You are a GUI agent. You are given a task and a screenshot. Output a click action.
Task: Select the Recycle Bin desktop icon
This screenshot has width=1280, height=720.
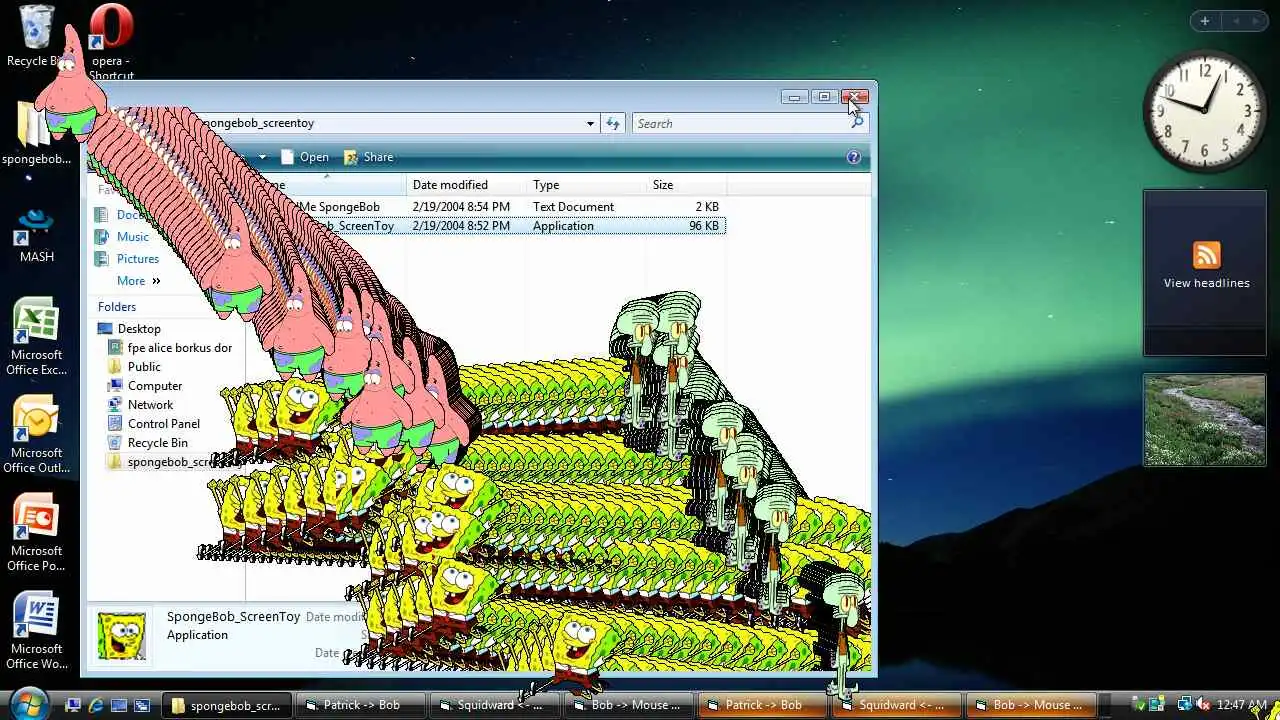pos(35,36)
